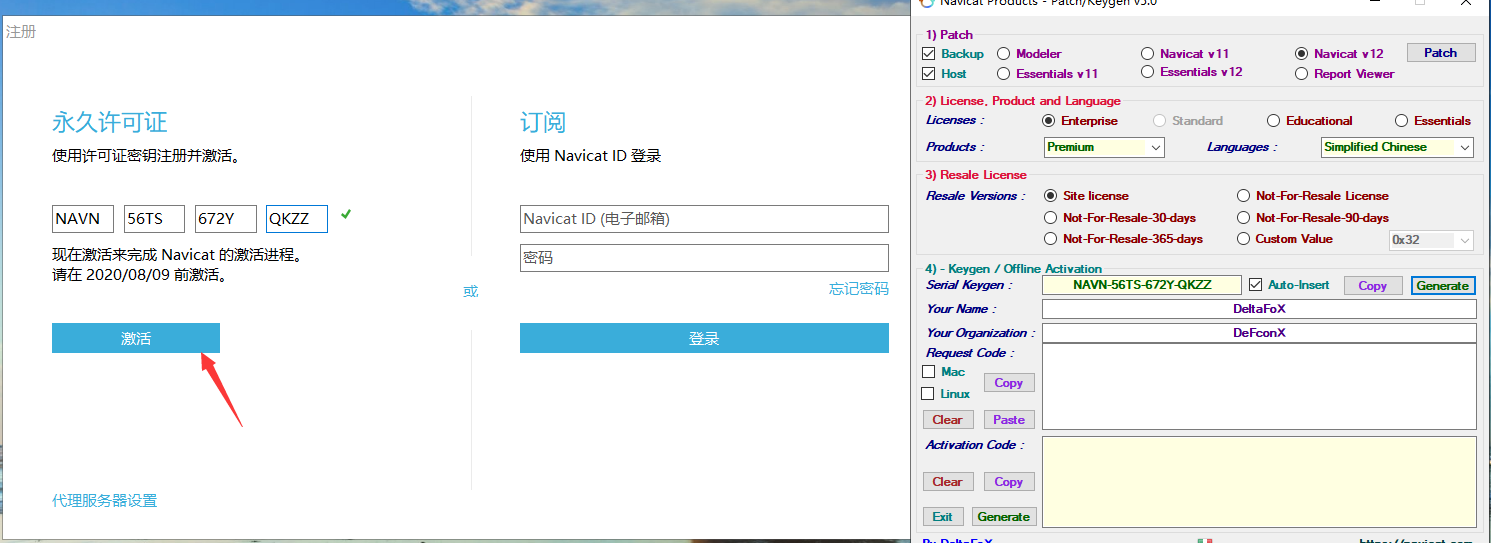The width and height of the screenshot is (1491, 543).
Task: Toggle the Linux checkbox
Action: (928, 394)
